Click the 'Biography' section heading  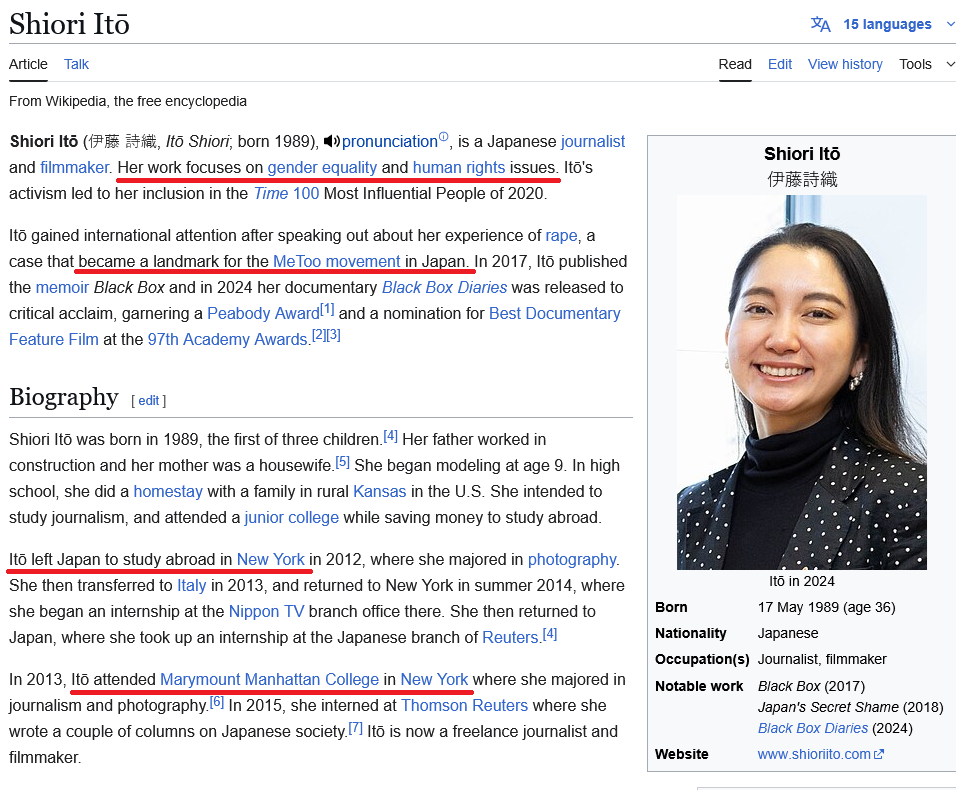click(64, 397)
